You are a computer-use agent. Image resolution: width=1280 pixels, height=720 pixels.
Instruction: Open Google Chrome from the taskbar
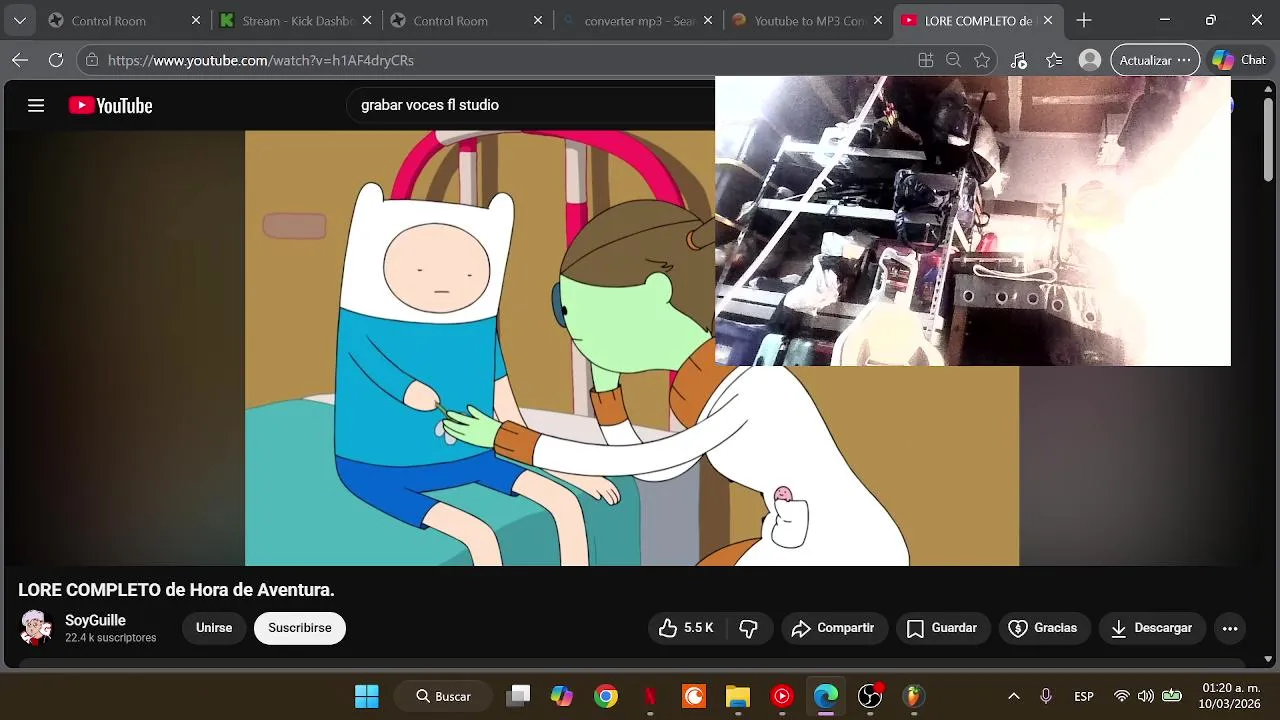tap(606, 696)
